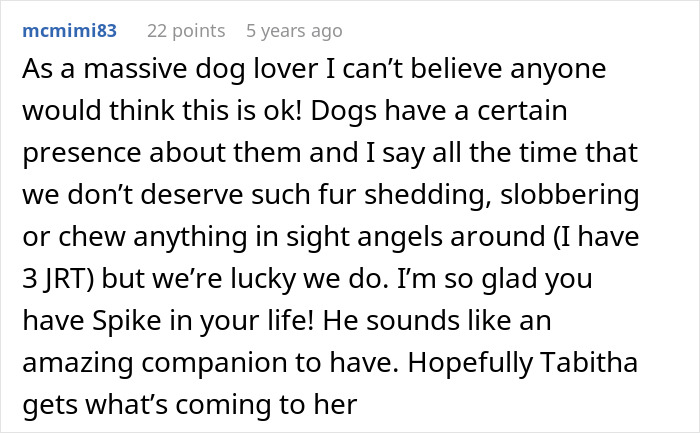Screen dimensions: 700x433
Task: Click the word Spike in the comment
Action: pos(126,321)
